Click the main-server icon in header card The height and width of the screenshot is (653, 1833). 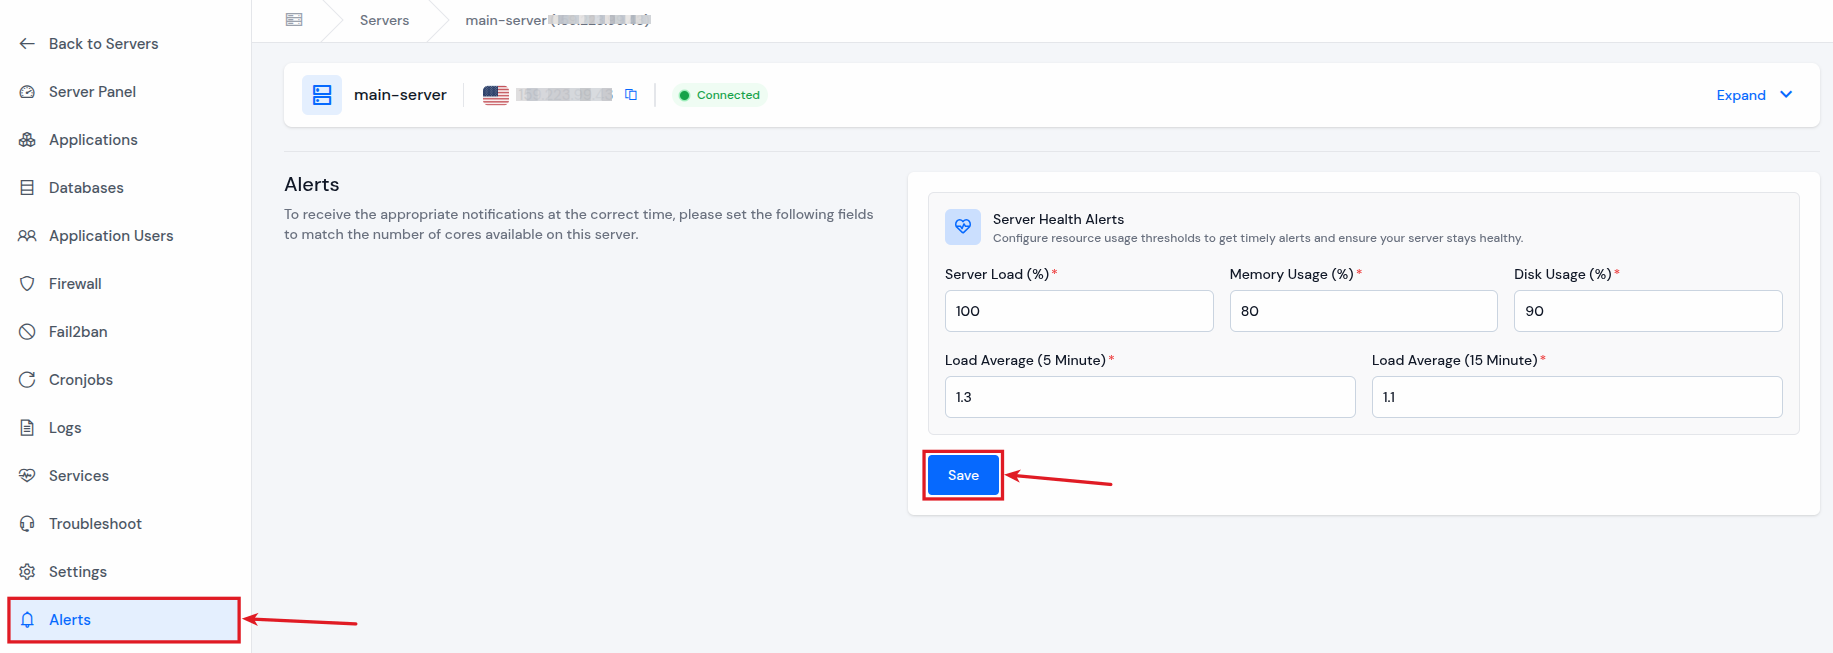point(322,95)
